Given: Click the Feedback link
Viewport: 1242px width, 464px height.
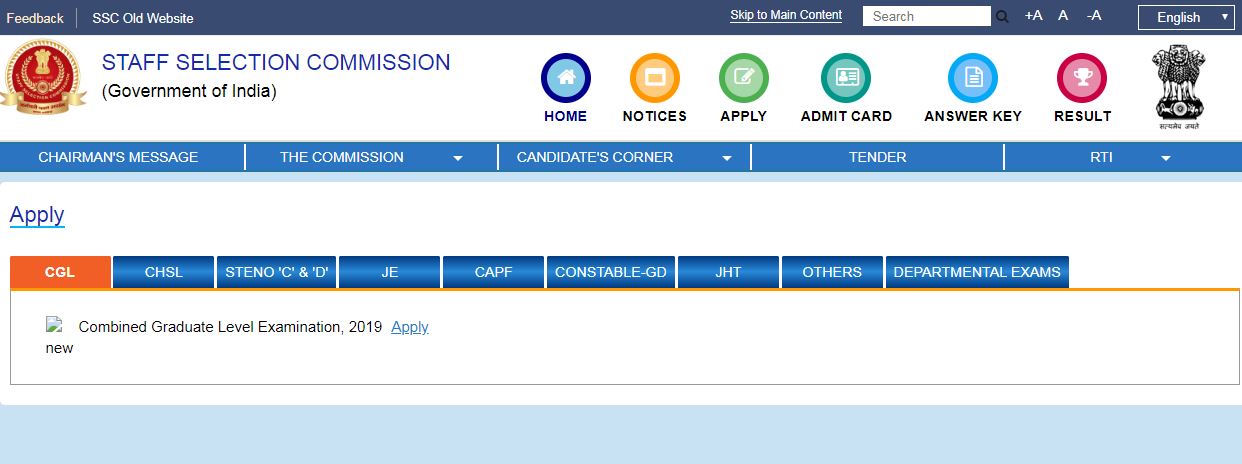Looking at the screenshot, I should 35,18.
